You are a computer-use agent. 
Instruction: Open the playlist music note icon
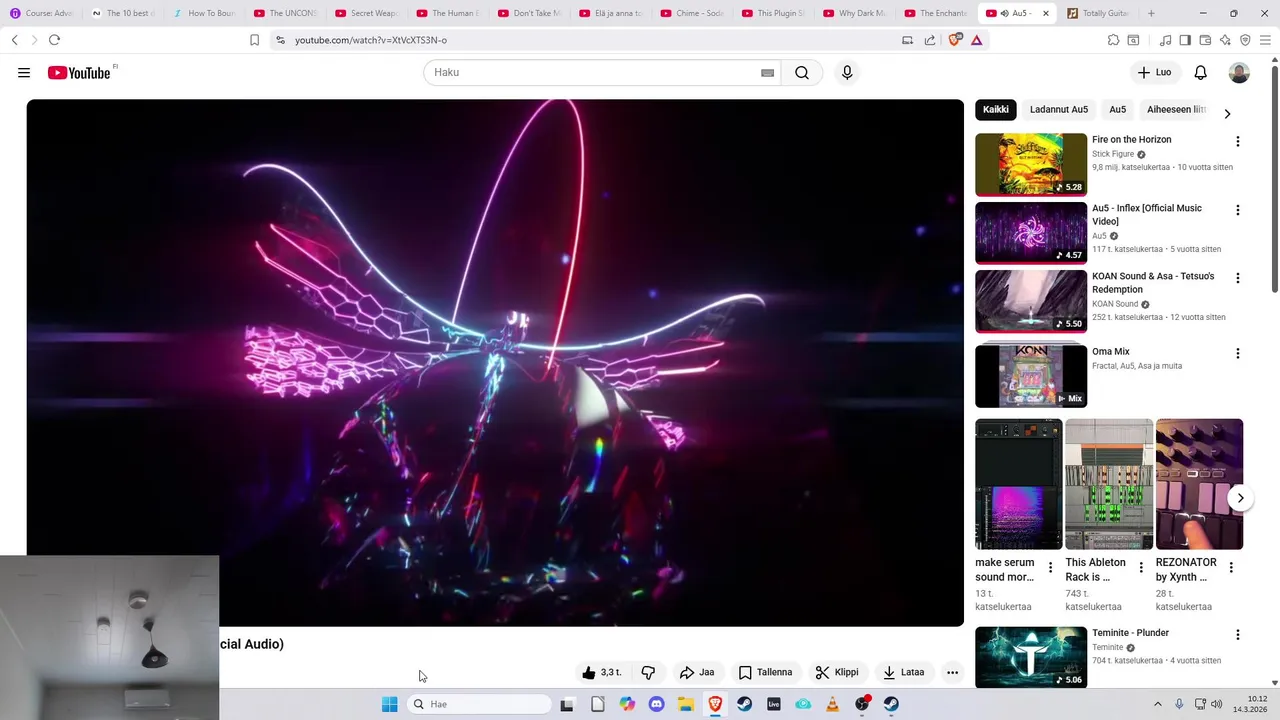[1165, 40]
